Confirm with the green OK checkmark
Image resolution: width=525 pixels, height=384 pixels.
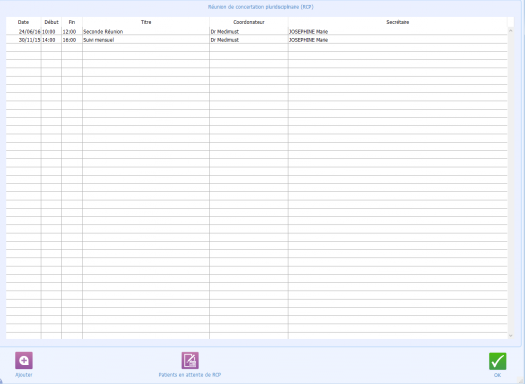(498, 361)
